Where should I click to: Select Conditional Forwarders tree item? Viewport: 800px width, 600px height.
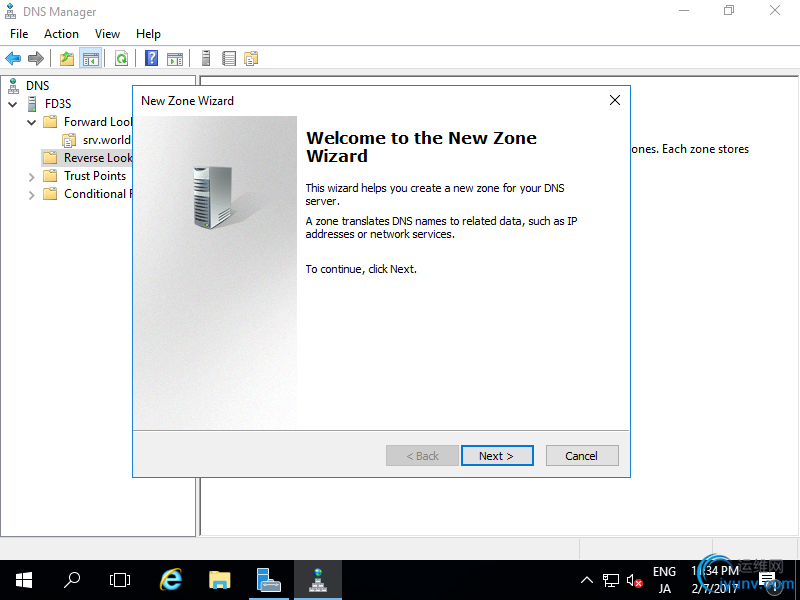(x=87, y=194)
